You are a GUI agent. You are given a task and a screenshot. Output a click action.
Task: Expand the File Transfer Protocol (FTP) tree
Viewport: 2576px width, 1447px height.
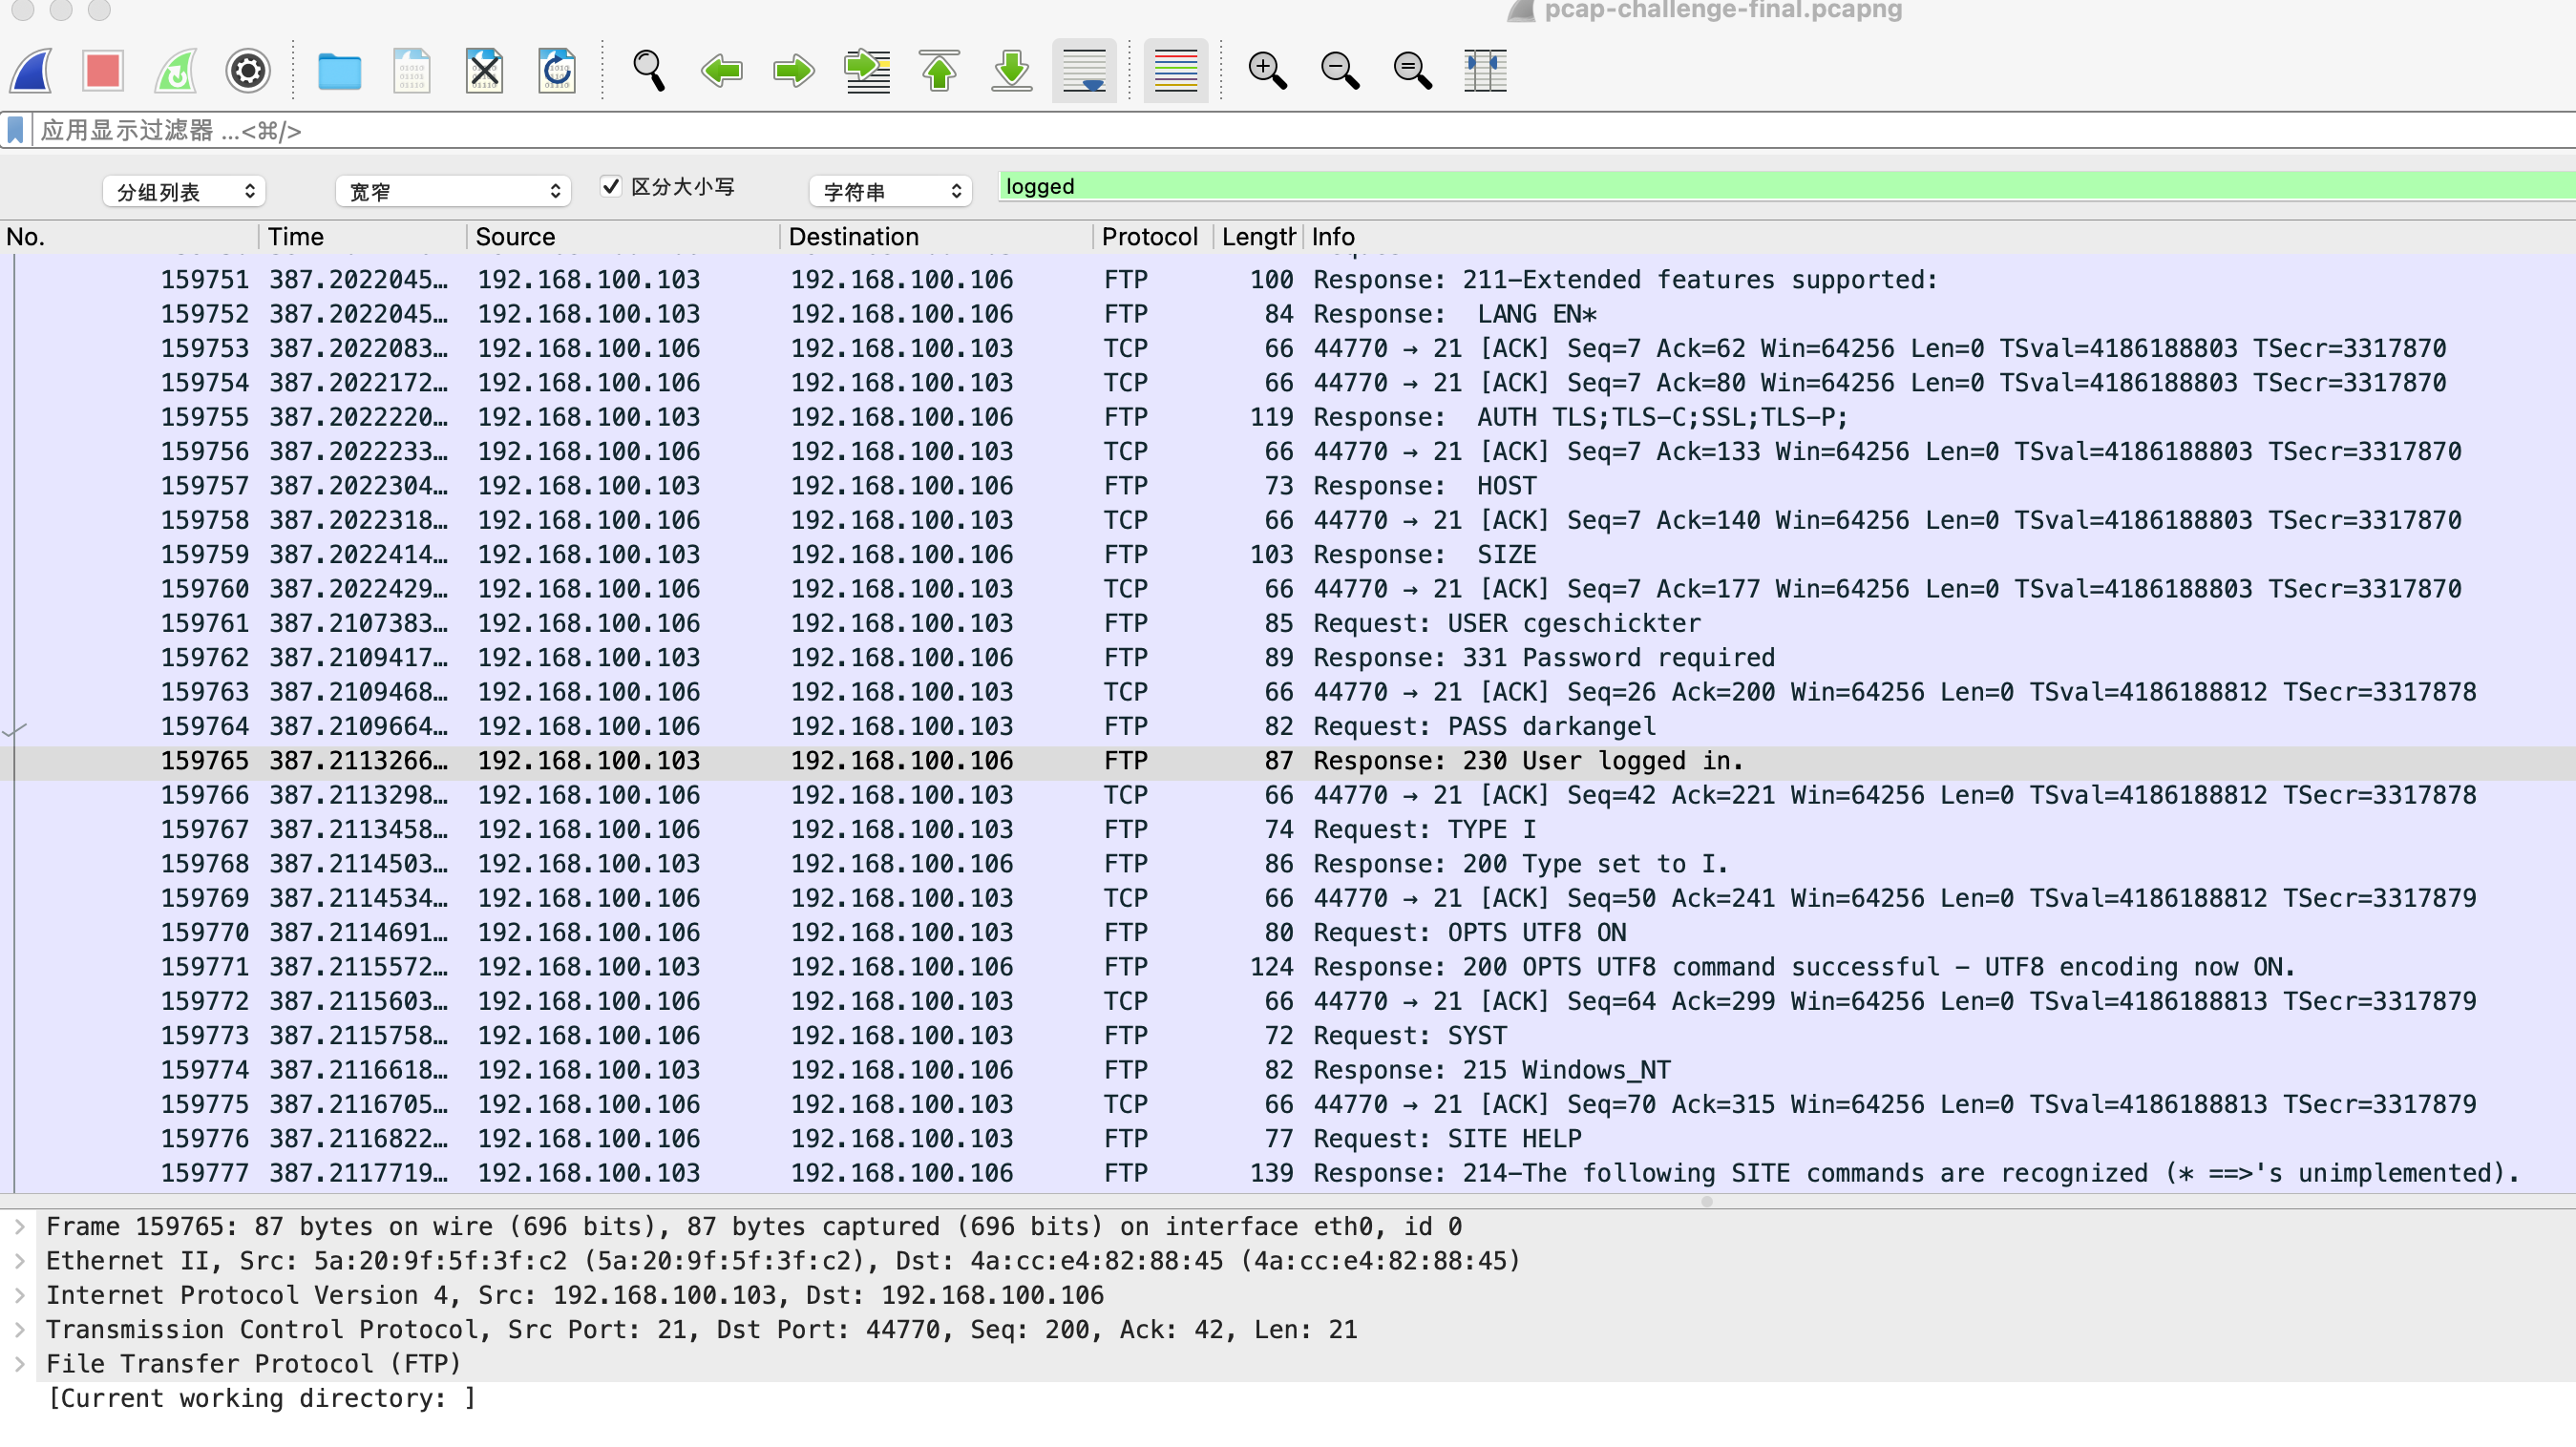[x=20, y=1363]
